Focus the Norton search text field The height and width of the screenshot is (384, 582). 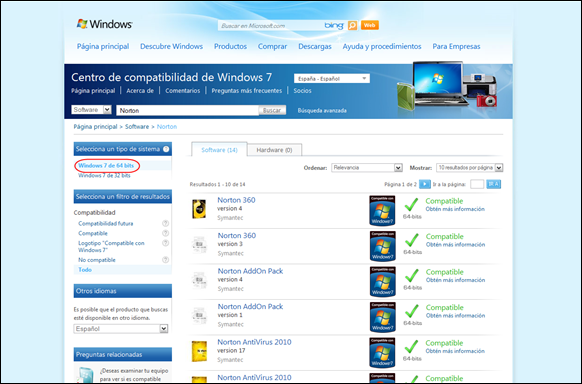[x=187, y=110]
